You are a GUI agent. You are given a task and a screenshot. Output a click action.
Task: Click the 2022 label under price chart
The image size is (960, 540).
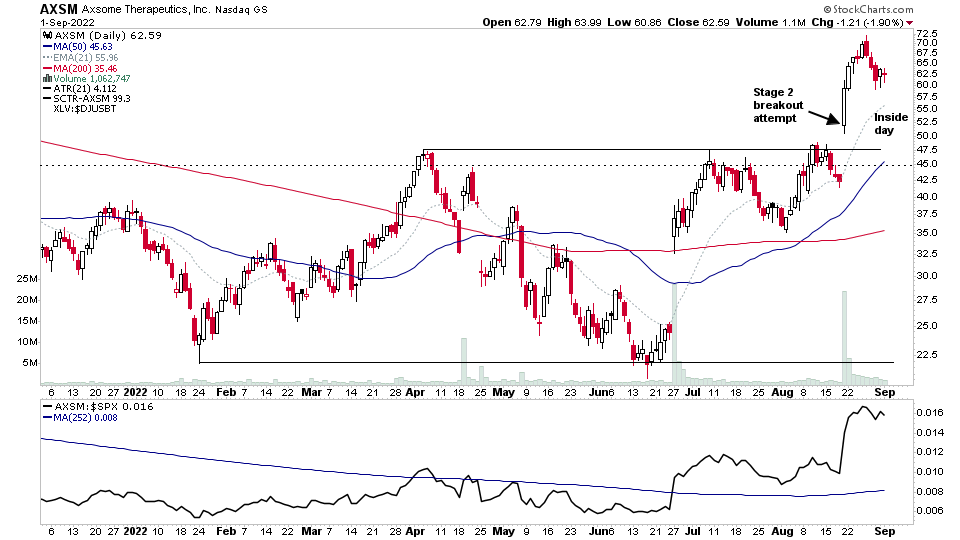click(x=135, y=392)
